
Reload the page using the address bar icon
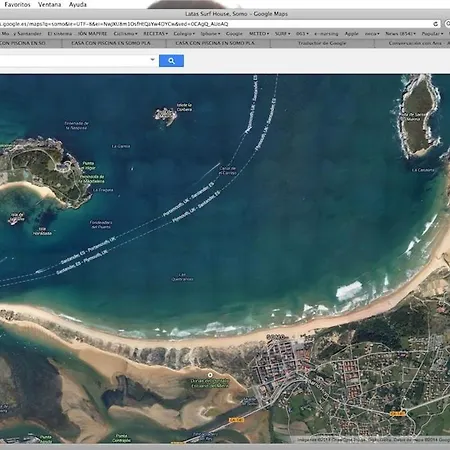click(x=436, y=24)
